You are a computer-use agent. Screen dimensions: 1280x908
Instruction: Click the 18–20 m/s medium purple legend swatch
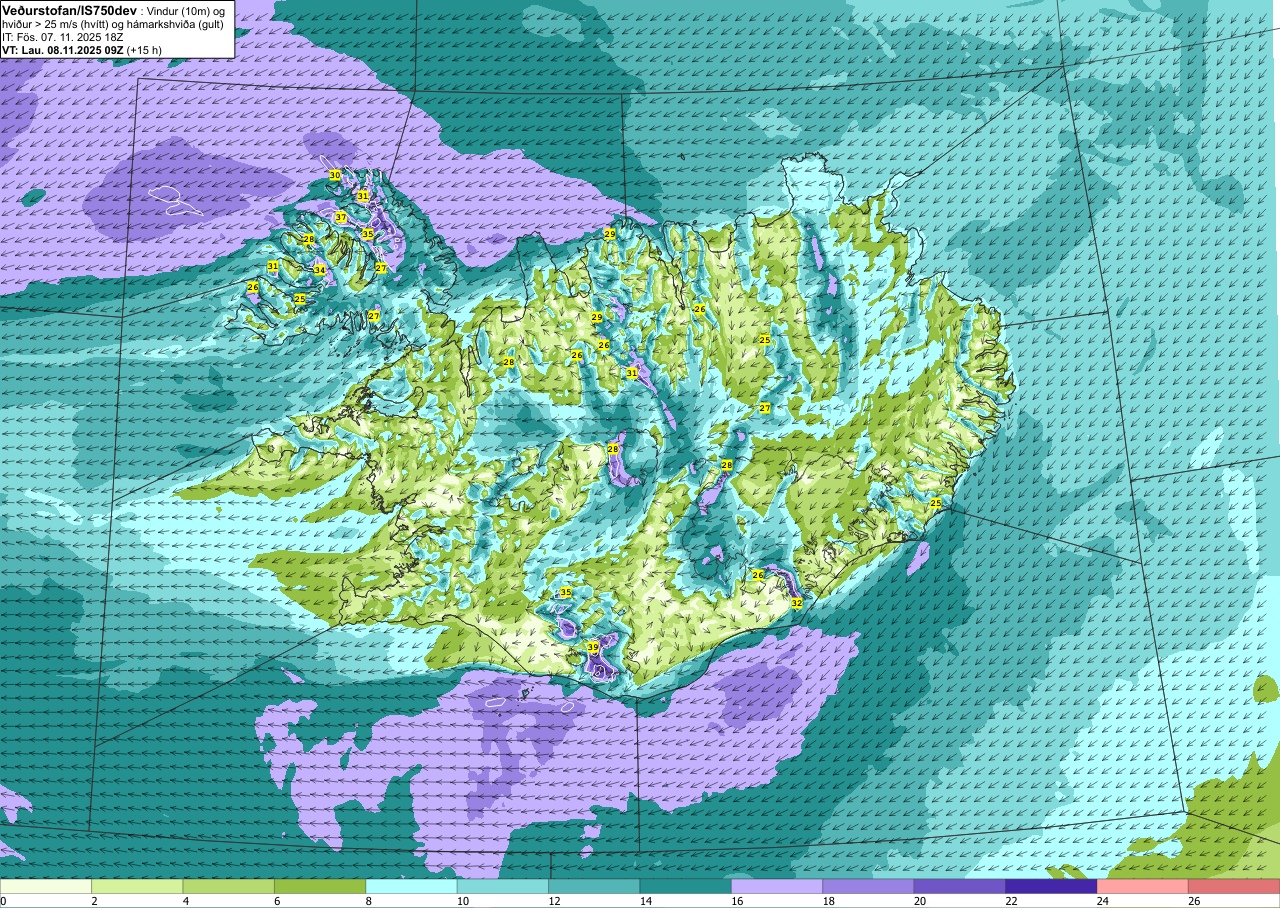pyautogui.click(x=868, y=886)
